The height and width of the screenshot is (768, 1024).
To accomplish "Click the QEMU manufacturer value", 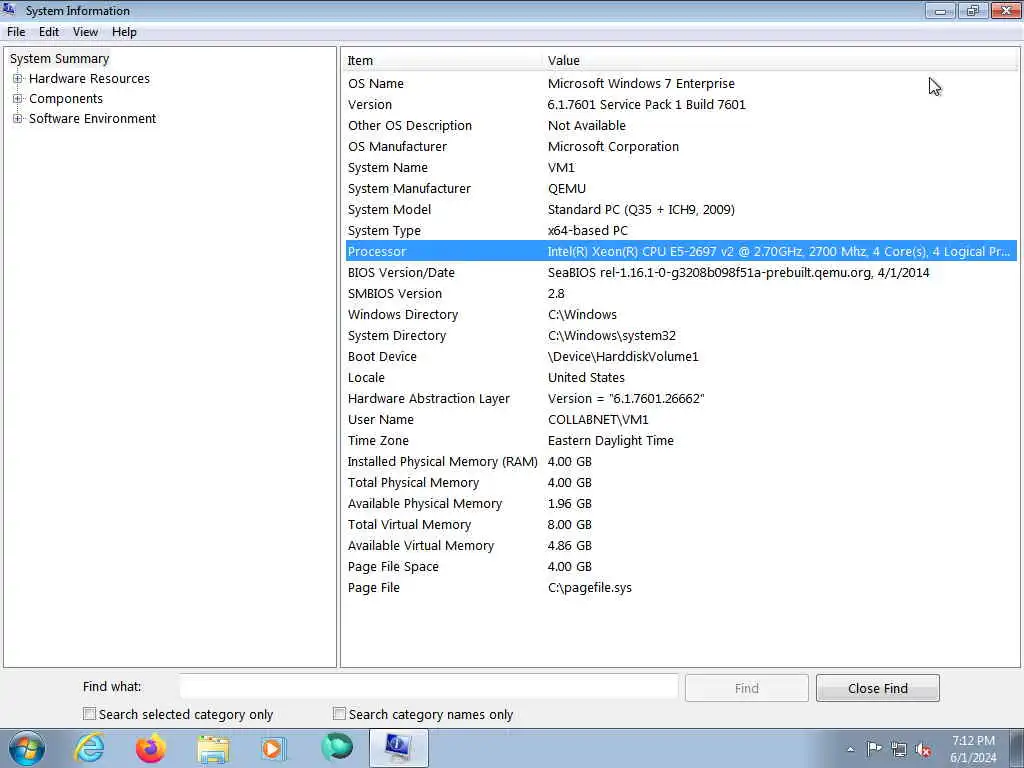I will 567,188.
